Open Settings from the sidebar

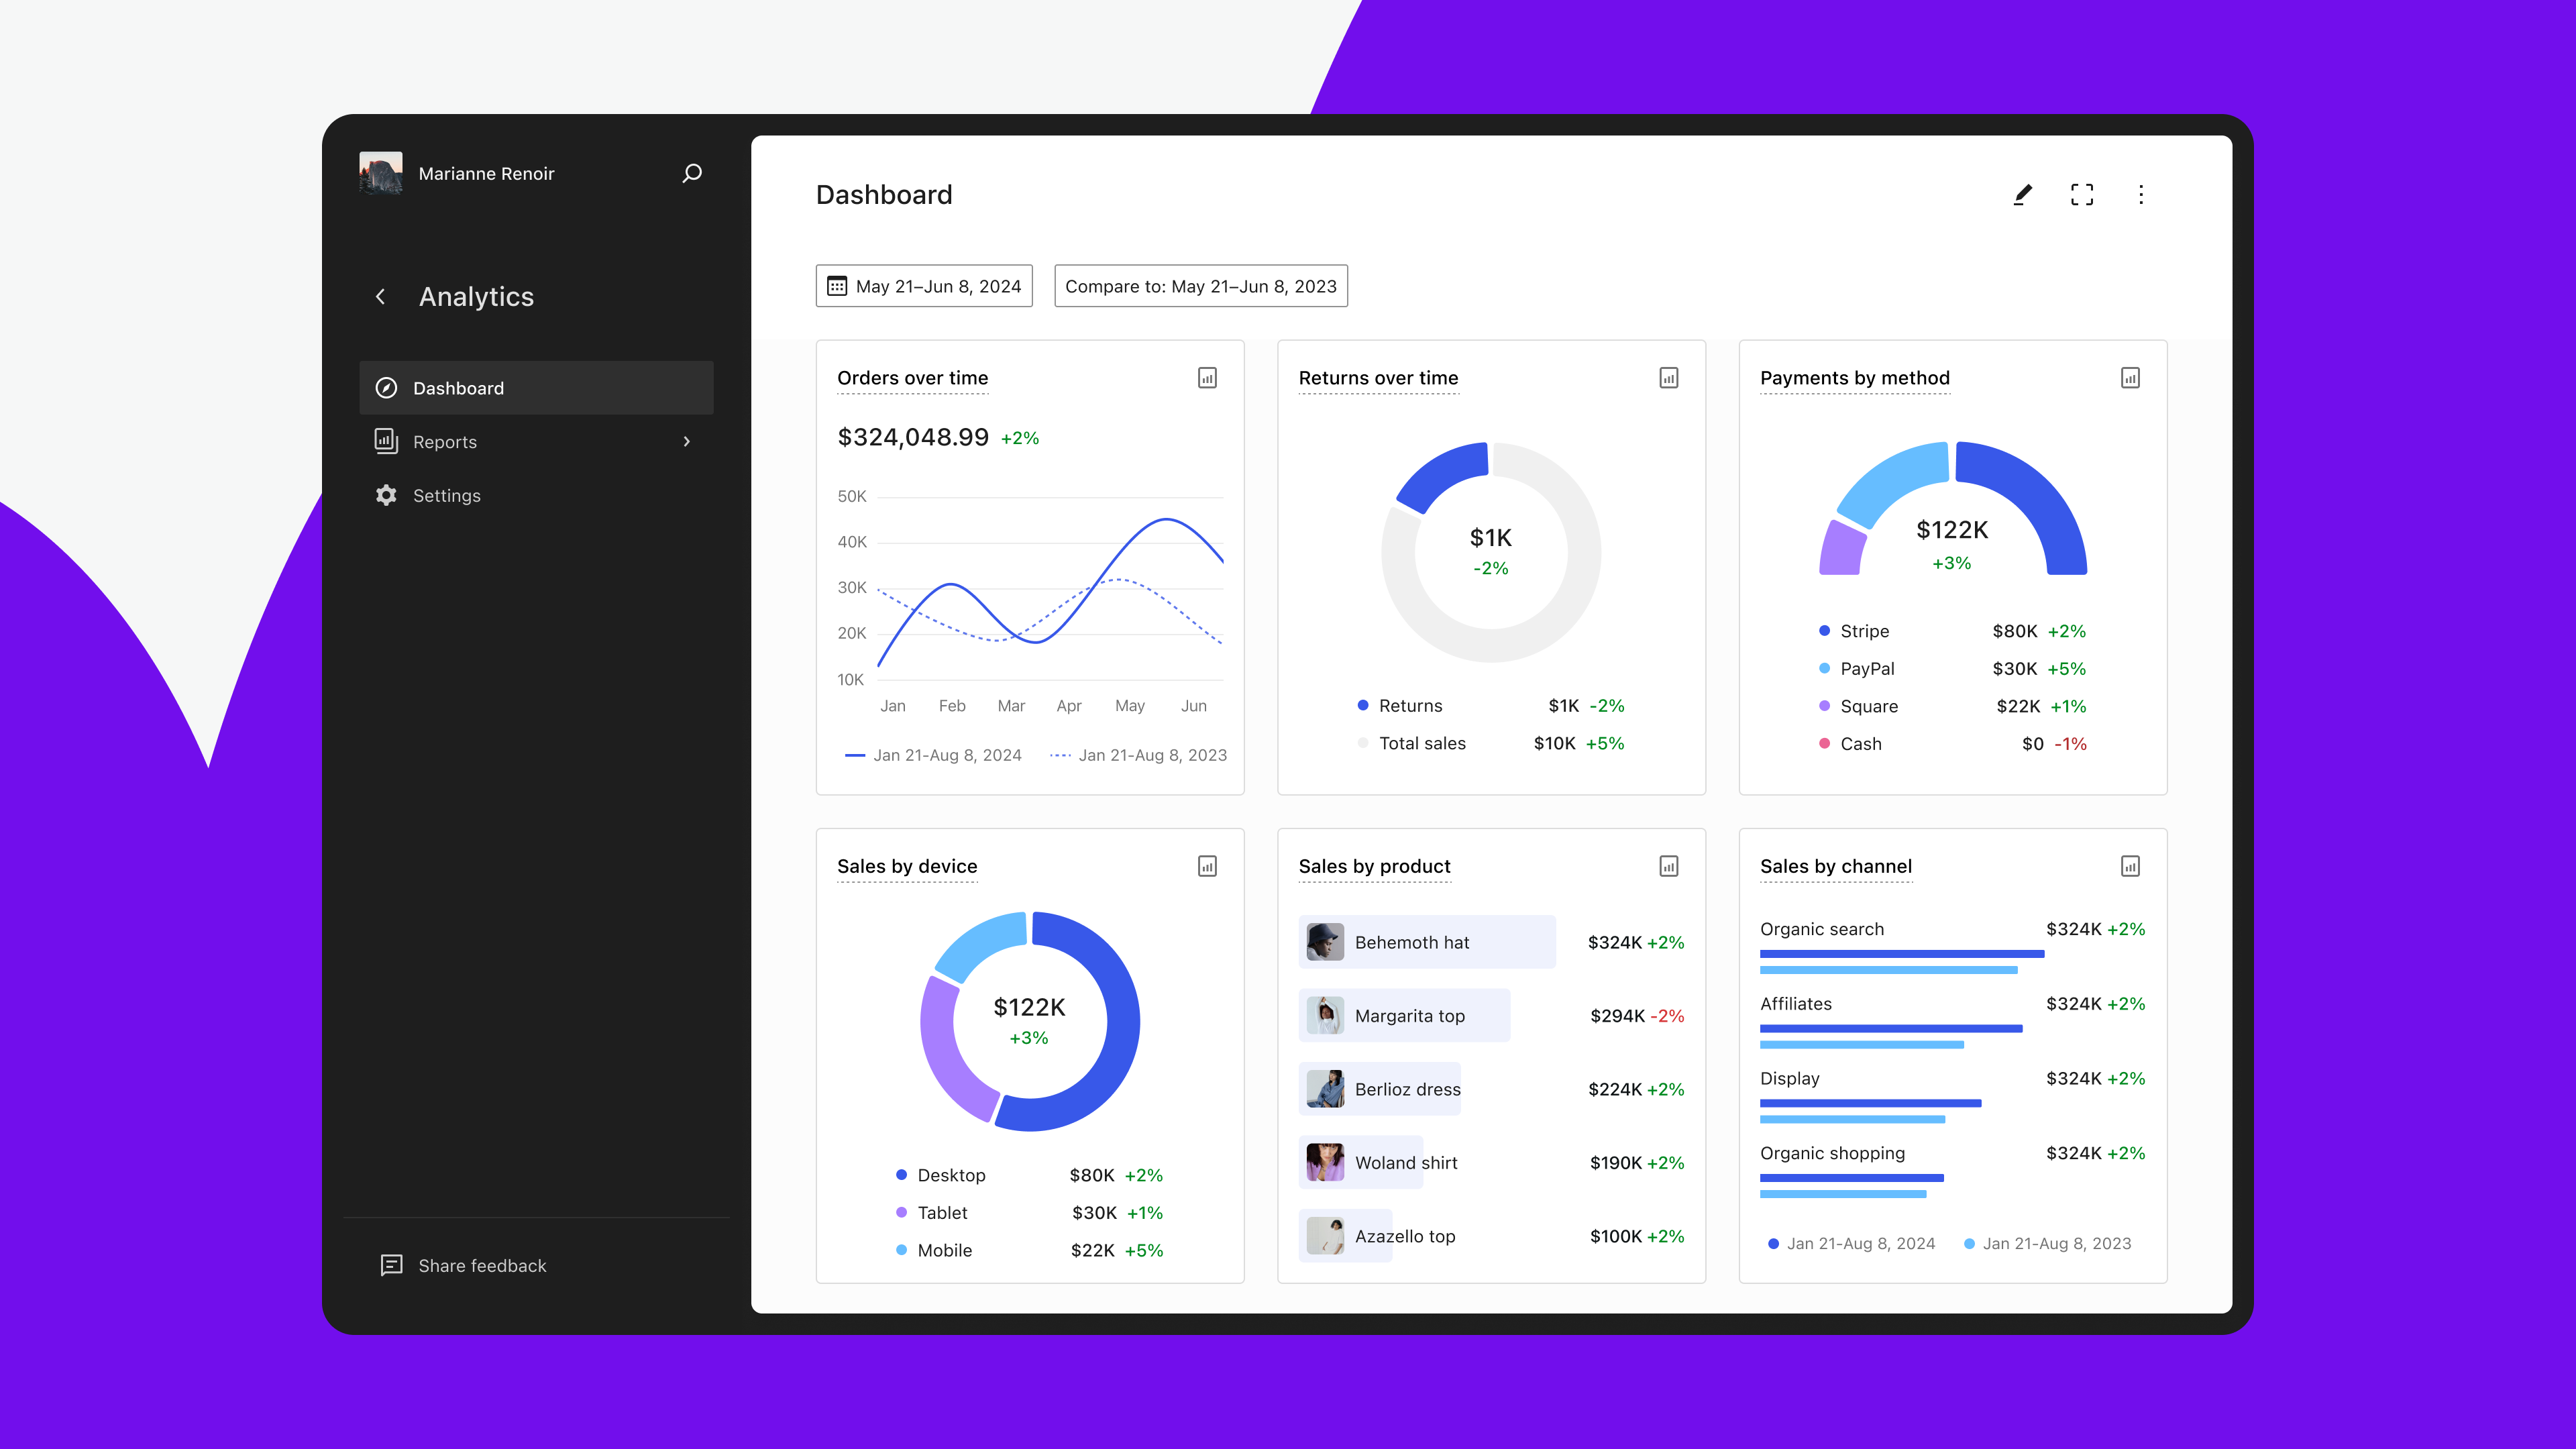(447, 495)
